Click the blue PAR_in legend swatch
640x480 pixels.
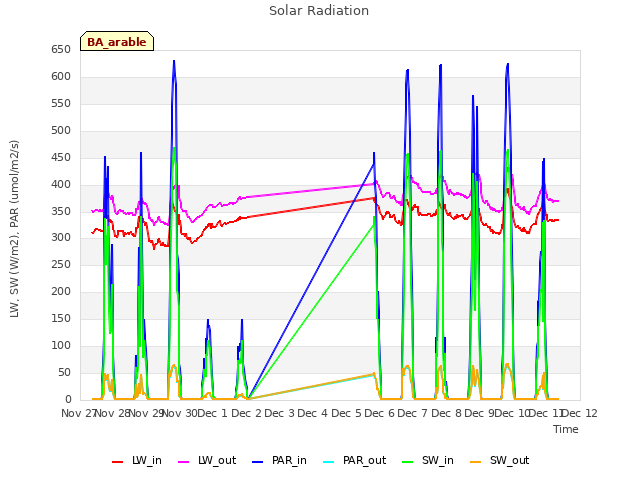(x=258, y=462)
